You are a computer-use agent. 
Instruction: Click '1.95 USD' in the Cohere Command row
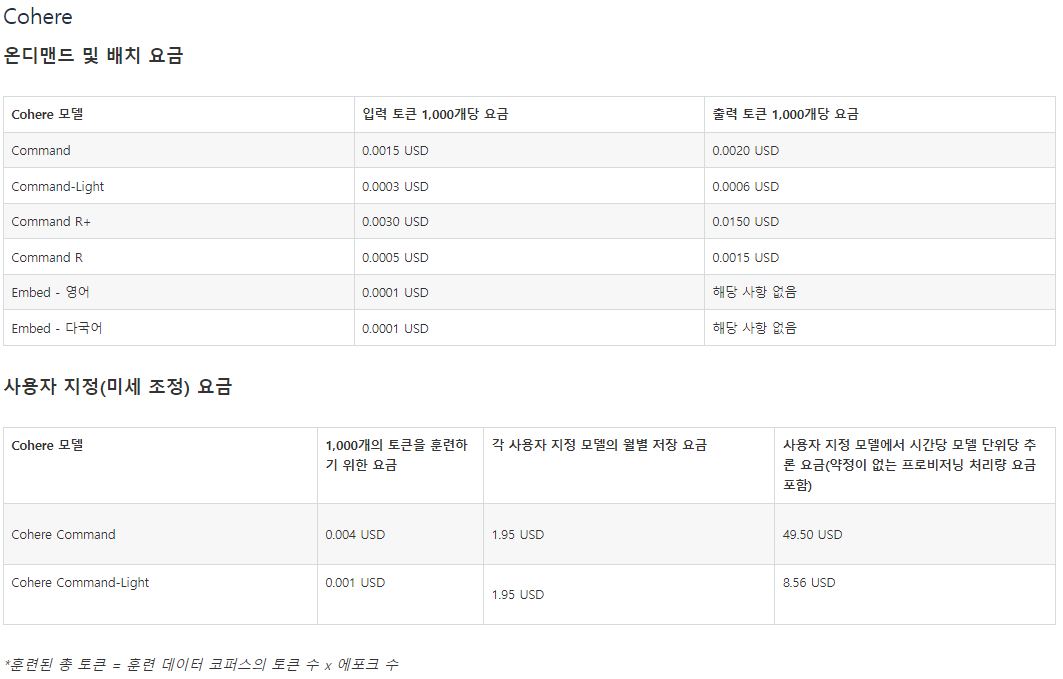(x=518, y=535)
